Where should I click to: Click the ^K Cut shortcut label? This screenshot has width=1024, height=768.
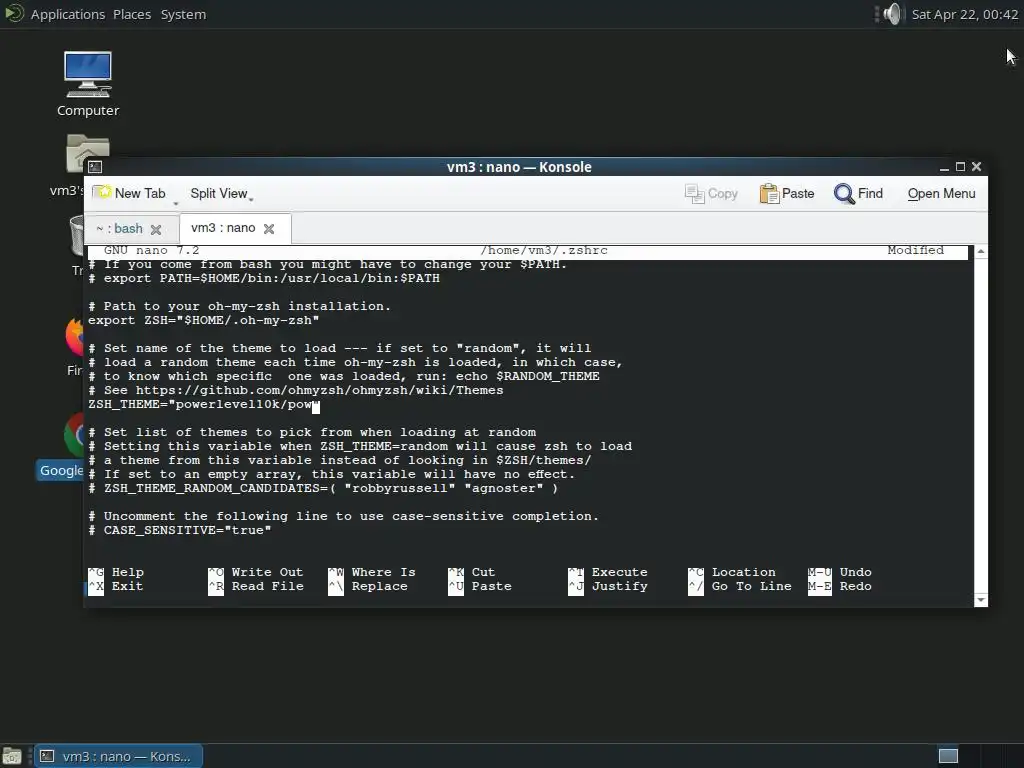pos(472,573)
